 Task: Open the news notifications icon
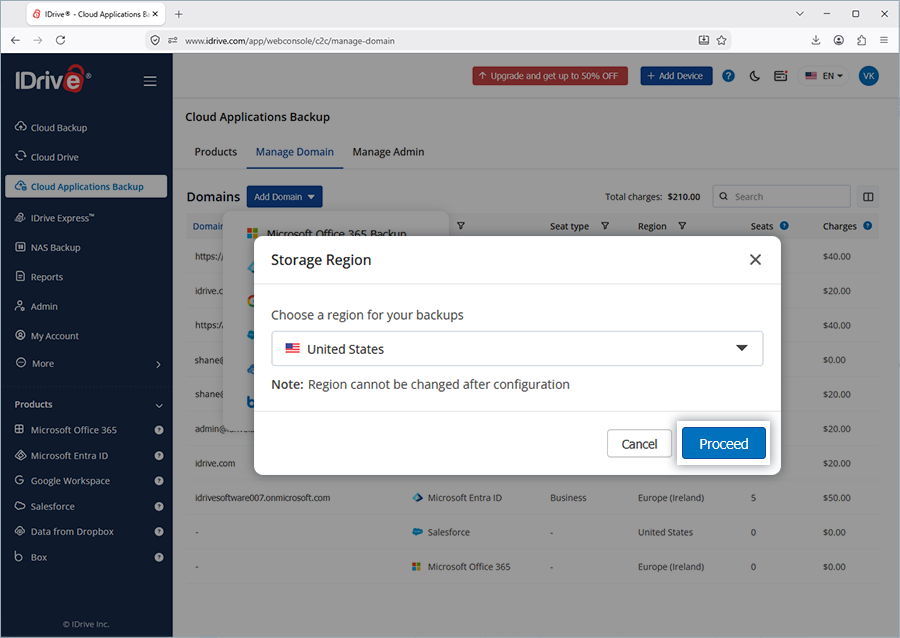[781, 76]
